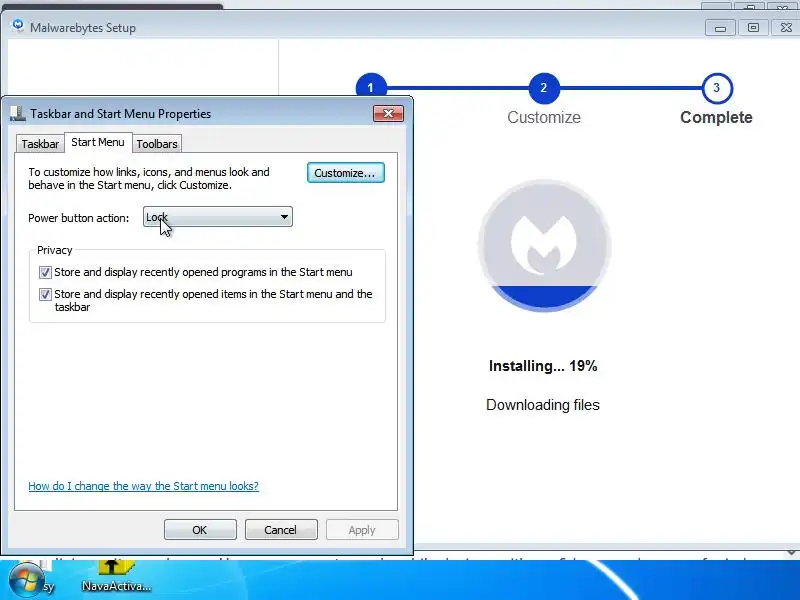Click step 2 Customize circle
This screenshot has height=600, width=800.
coord(544,88)
